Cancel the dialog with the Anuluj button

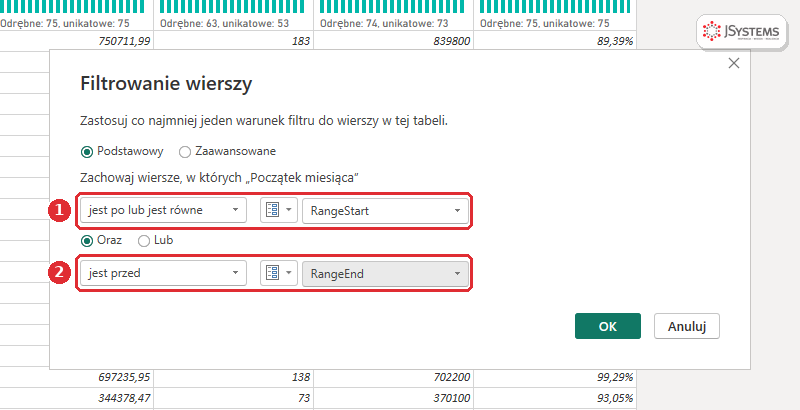click(687, 326)
